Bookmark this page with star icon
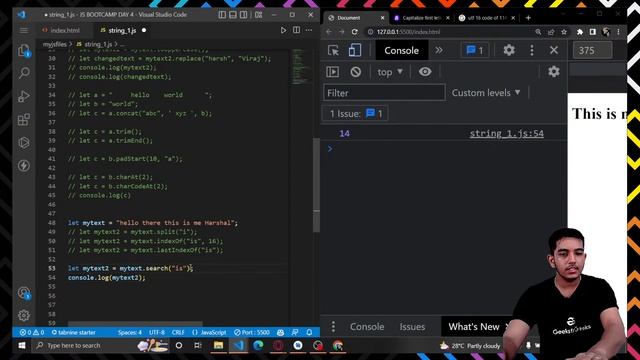640x360 pixels. [x=564, y=32]
